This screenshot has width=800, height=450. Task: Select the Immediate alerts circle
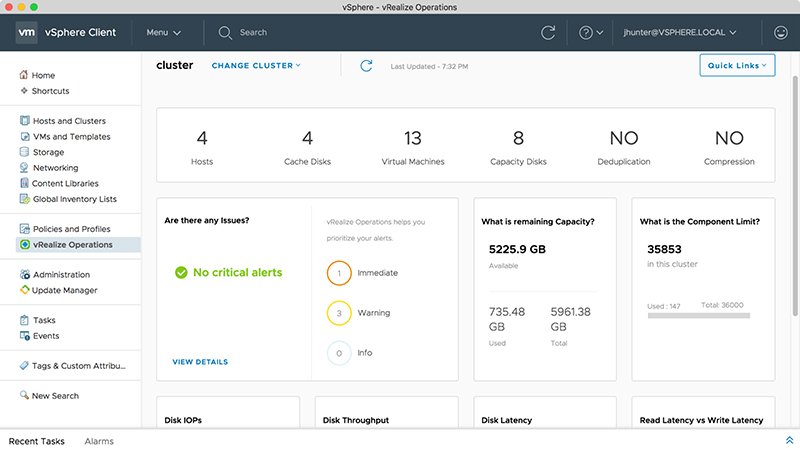(x=339, y=272)
